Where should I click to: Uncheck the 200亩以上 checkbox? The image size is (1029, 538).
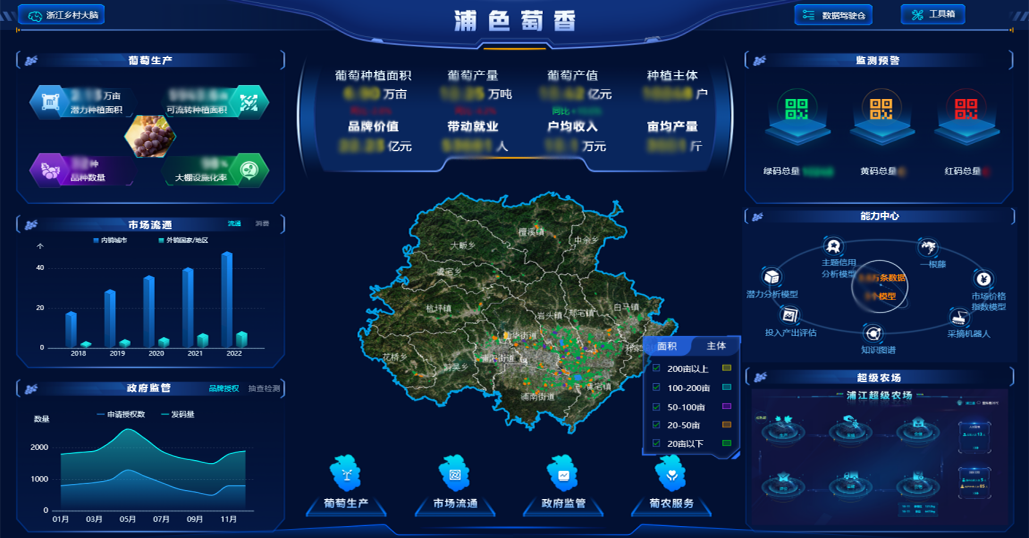(x=656, y=369)
